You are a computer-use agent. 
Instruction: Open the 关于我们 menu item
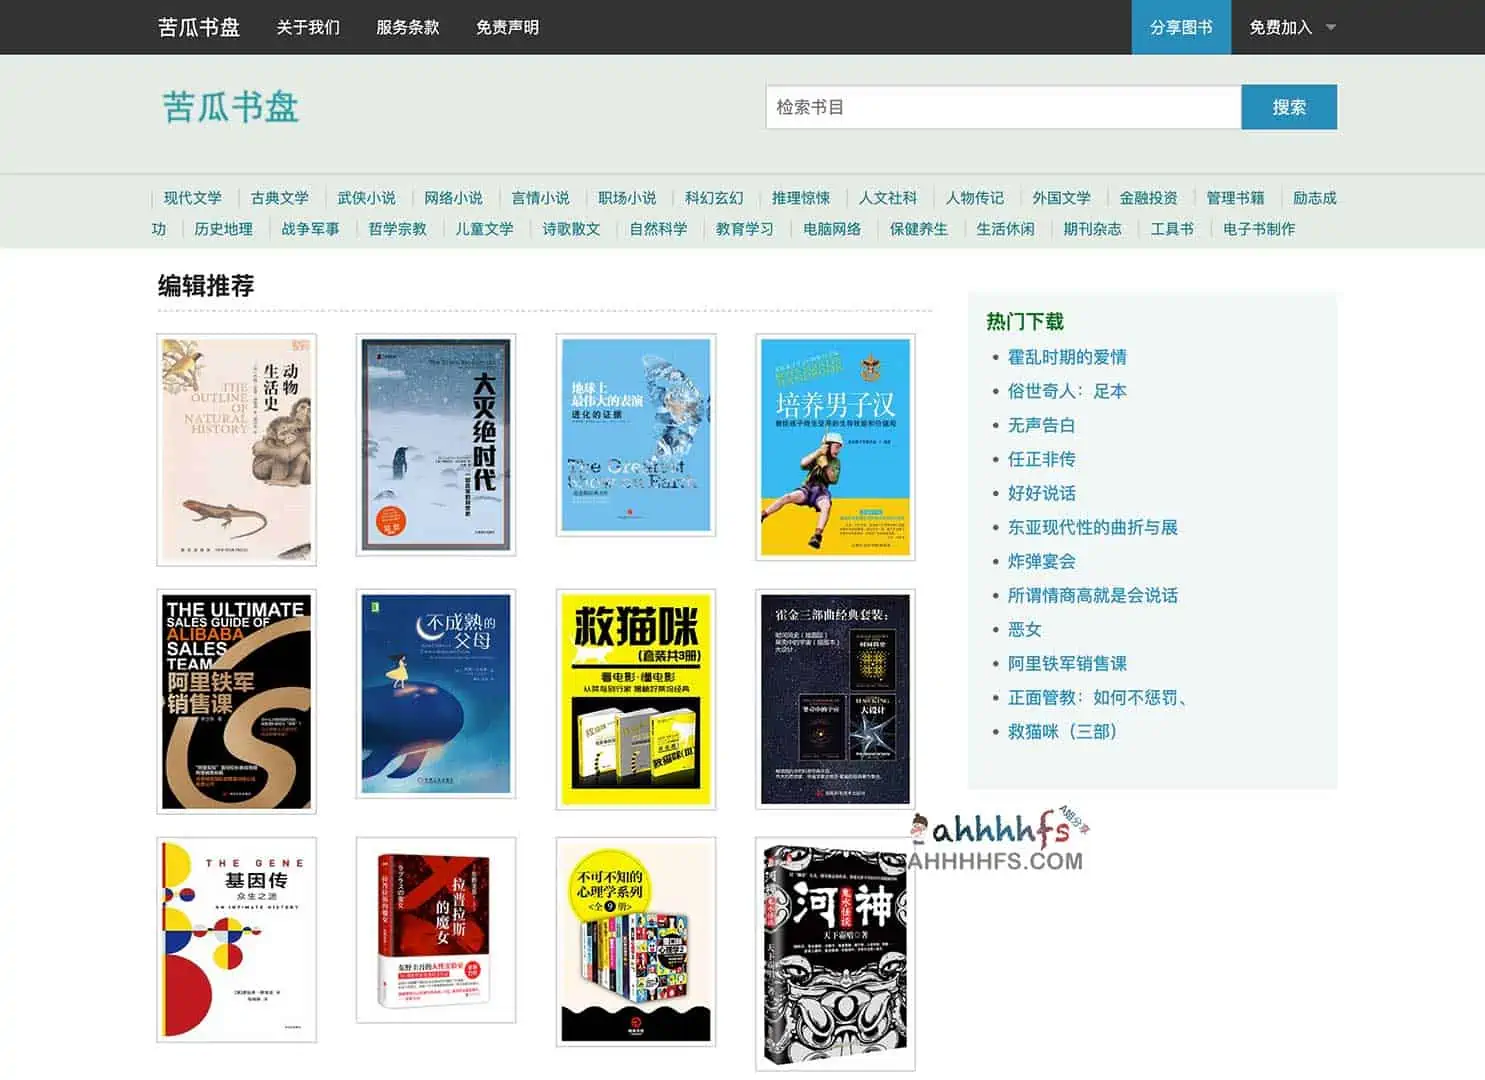[306, 27]
